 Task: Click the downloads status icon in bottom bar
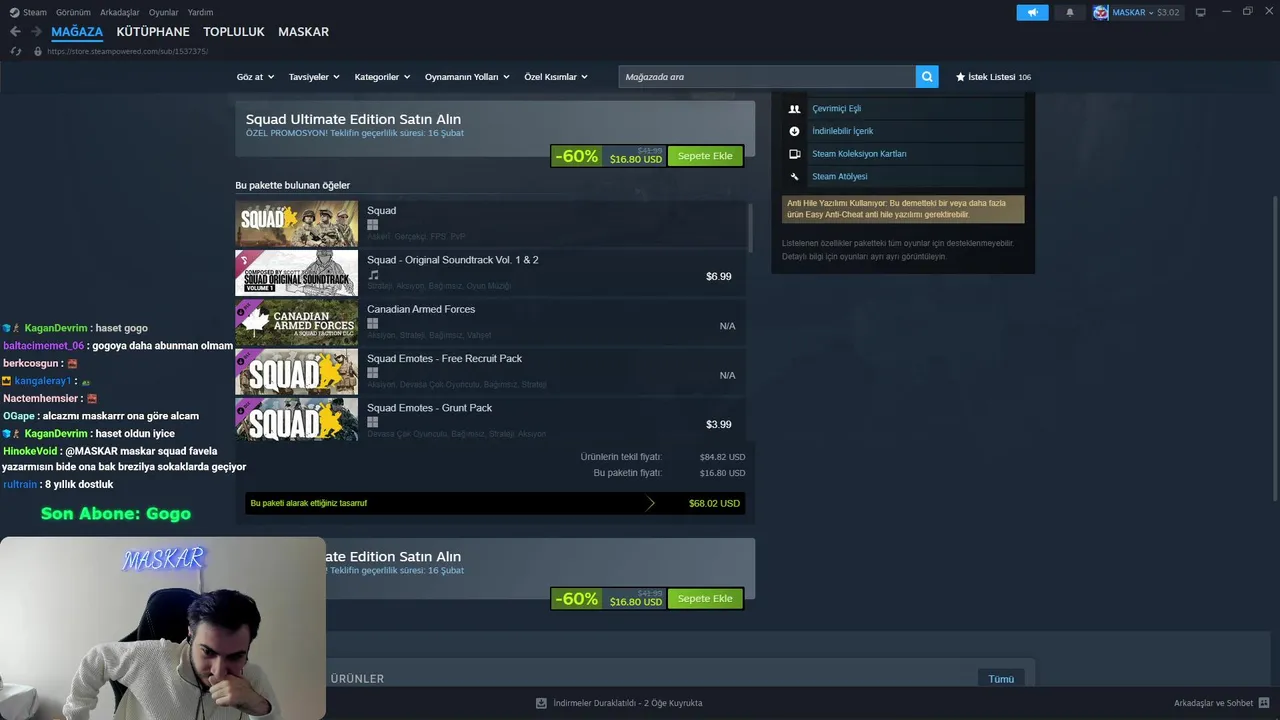pyautogui.click(x=541, y=703)
